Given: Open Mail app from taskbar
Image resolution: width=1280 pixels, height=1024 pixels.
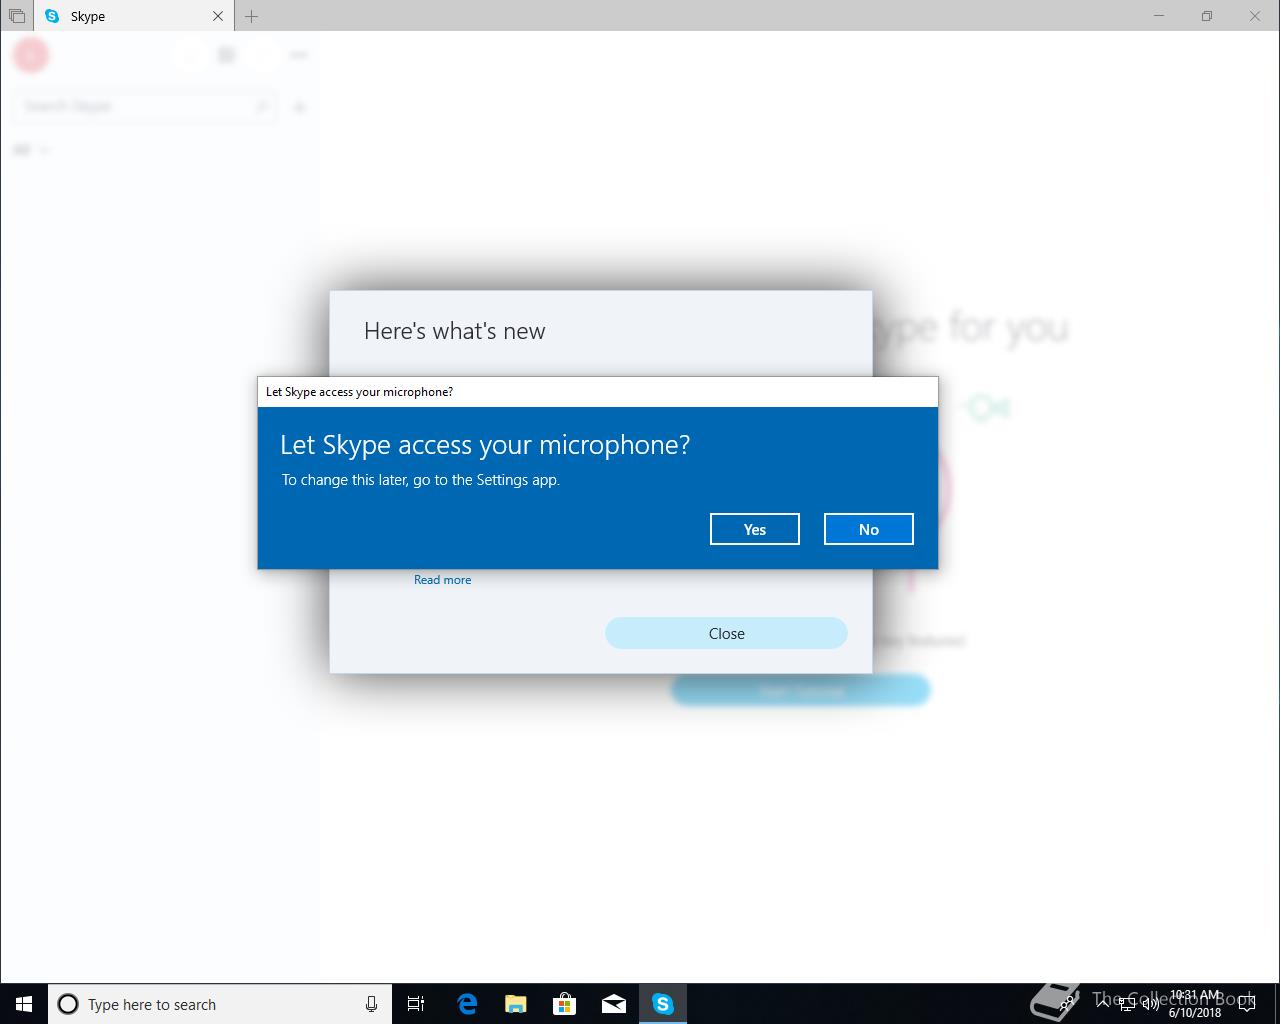Looking at the screenshot, I should tap(614, 1004).
